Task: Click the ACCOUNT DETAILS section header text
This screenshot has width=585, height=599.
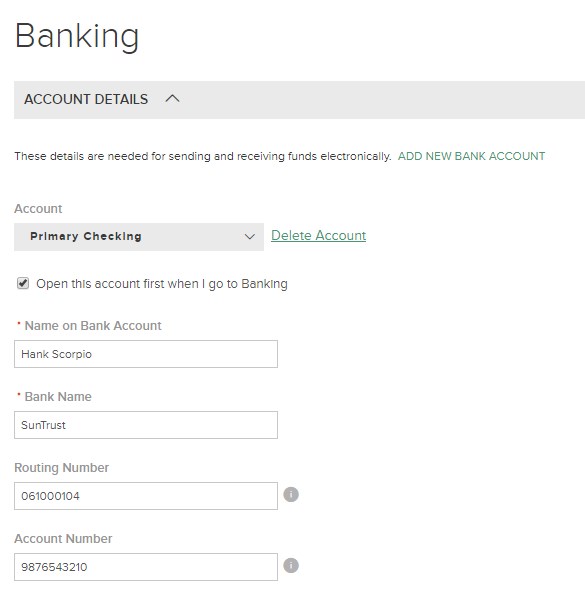Action: [86, 99]
